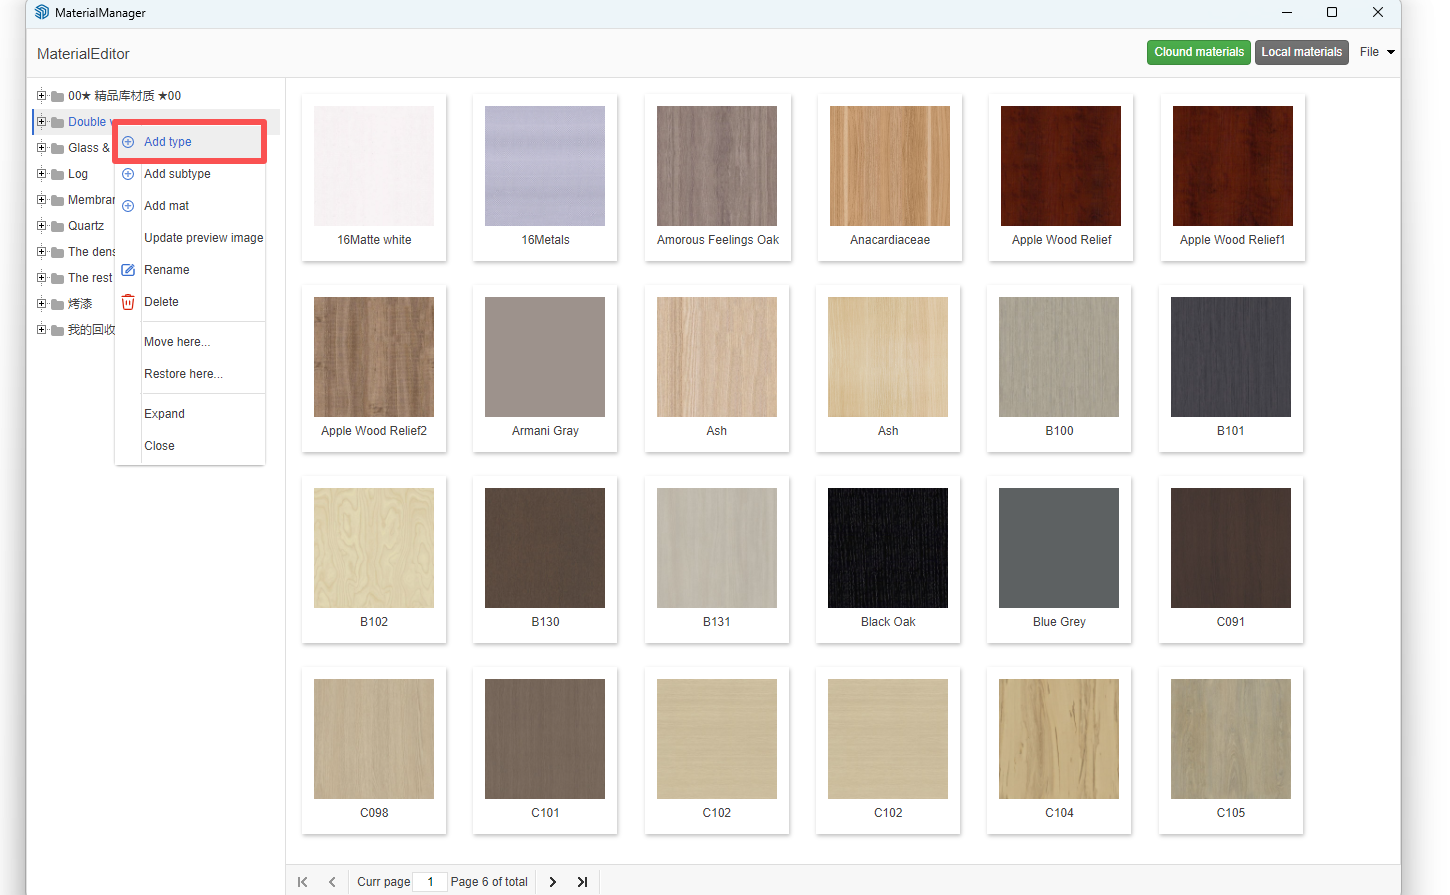The height and width of the screenshot is (895, 1450).
Task: Select Move here... in context menu
Action: tap(177, 342)
